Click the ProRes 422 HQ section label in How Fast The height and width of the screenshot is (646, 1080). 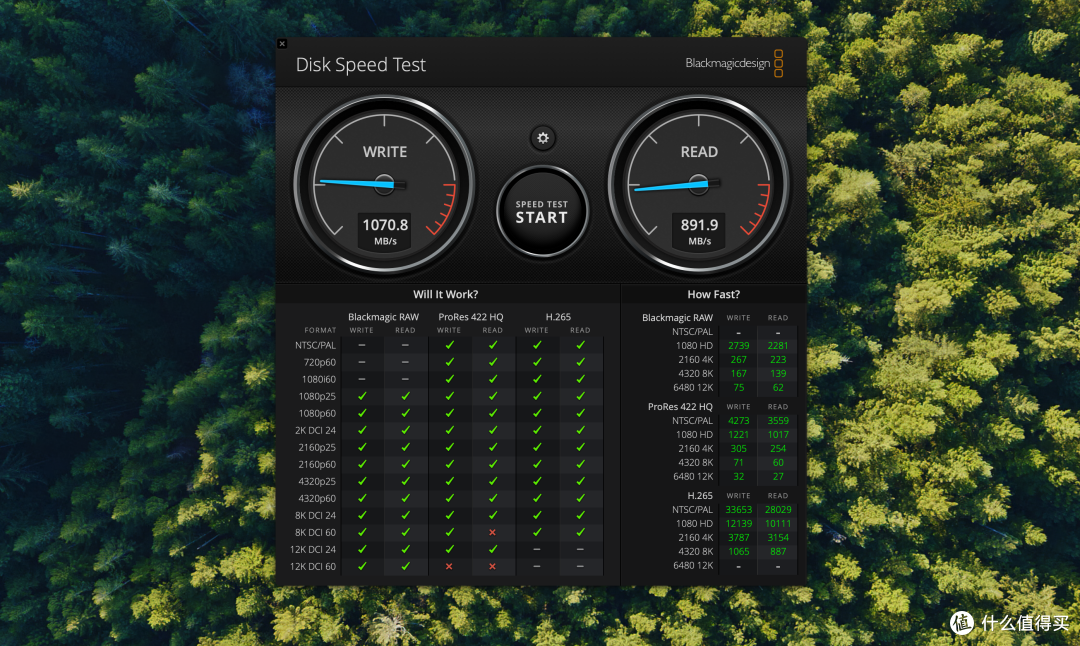click(x=680, y=406)
